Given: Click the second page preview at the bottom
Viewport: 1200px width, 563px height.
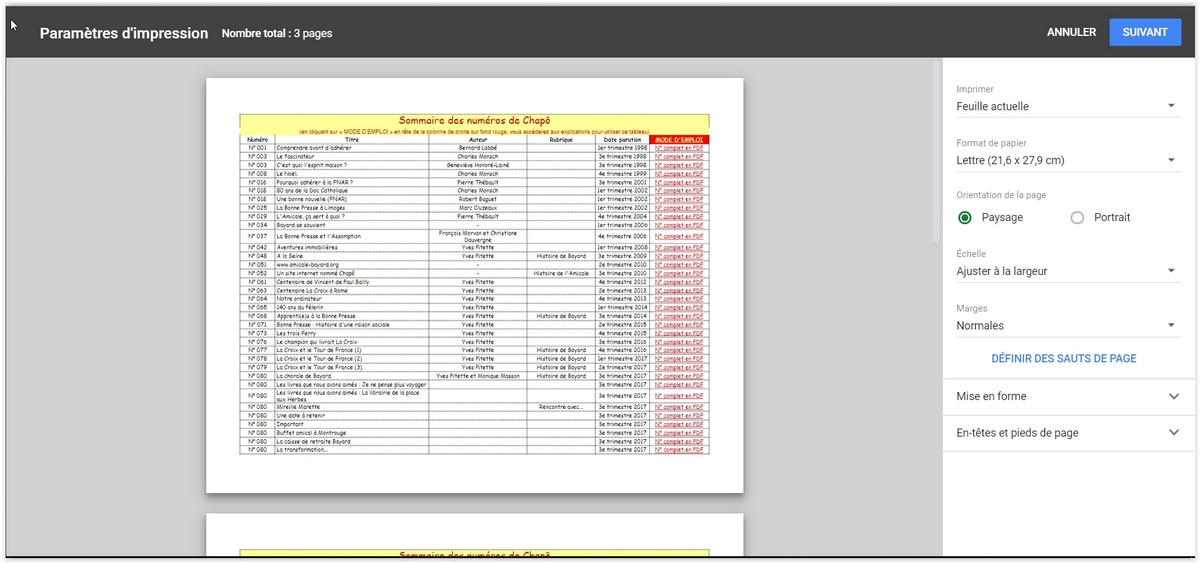Looking at the screenshot, I should tap(475, 535).
